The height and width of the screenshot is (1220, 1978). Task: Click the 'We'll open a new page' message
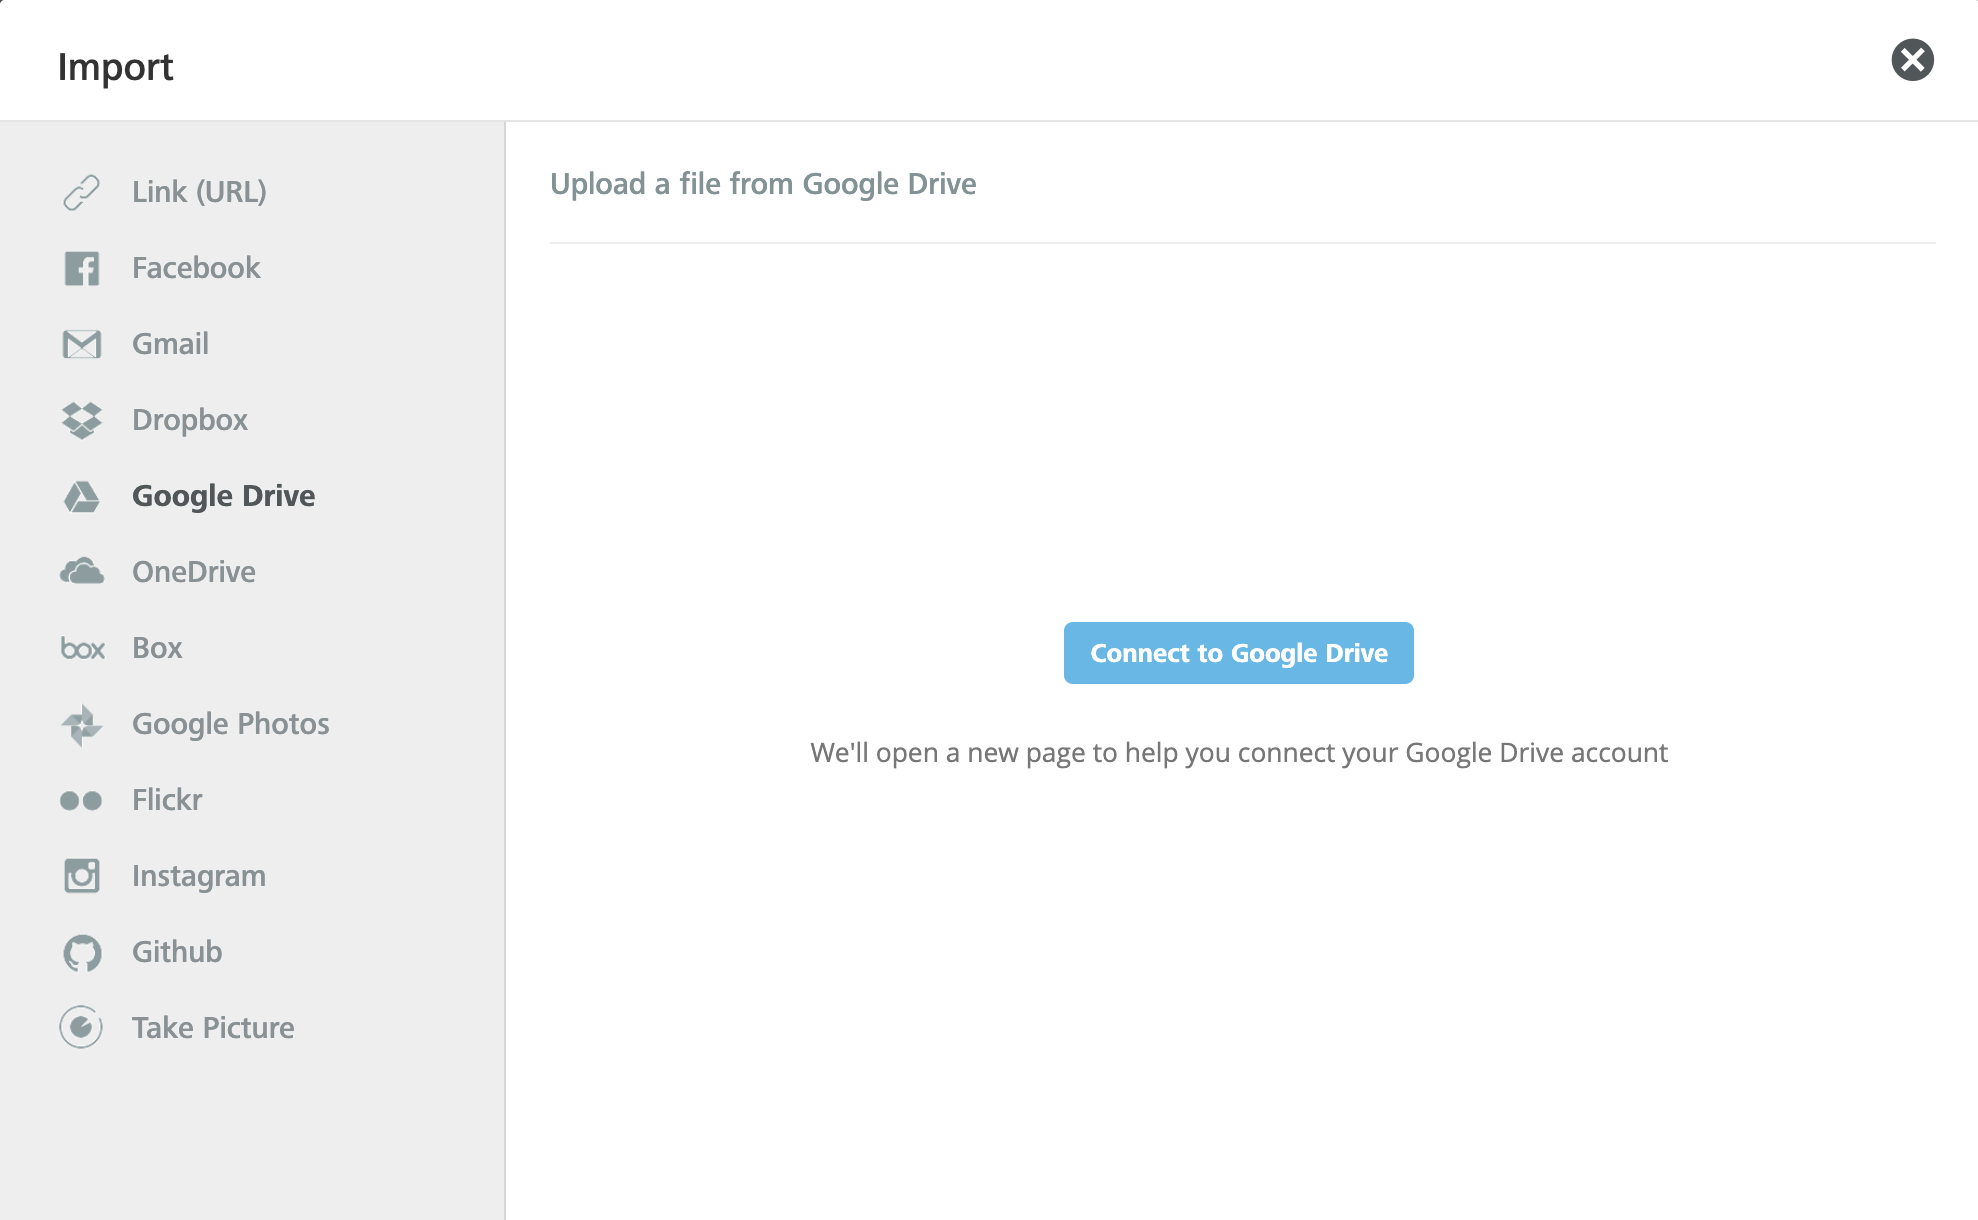point(1239,753)
